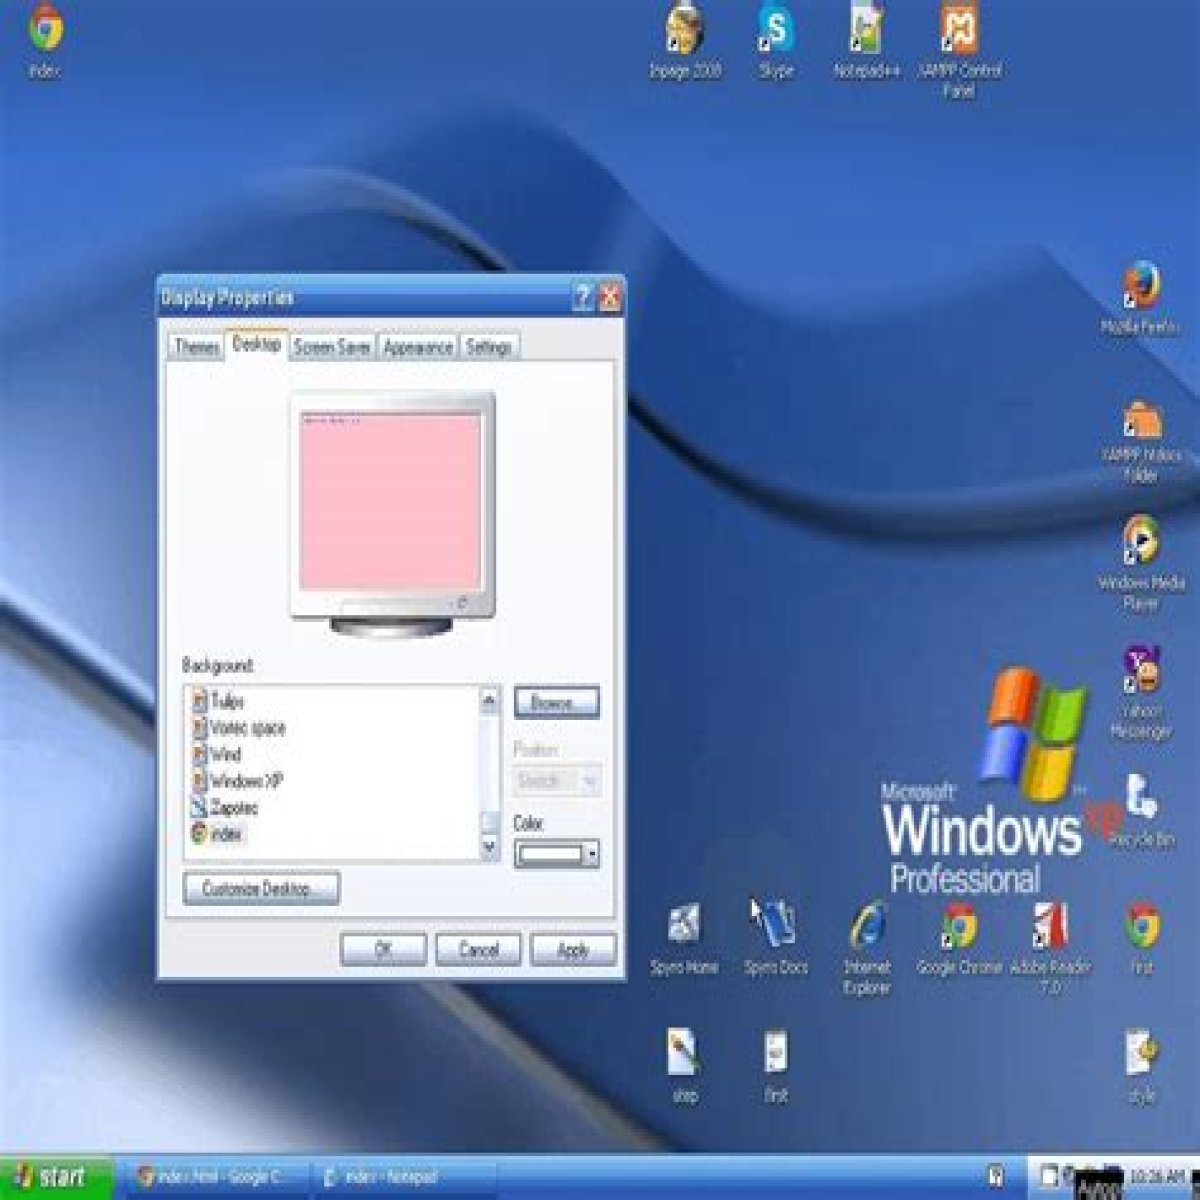Launch XAMPP Control Panel shortcut

959,48
